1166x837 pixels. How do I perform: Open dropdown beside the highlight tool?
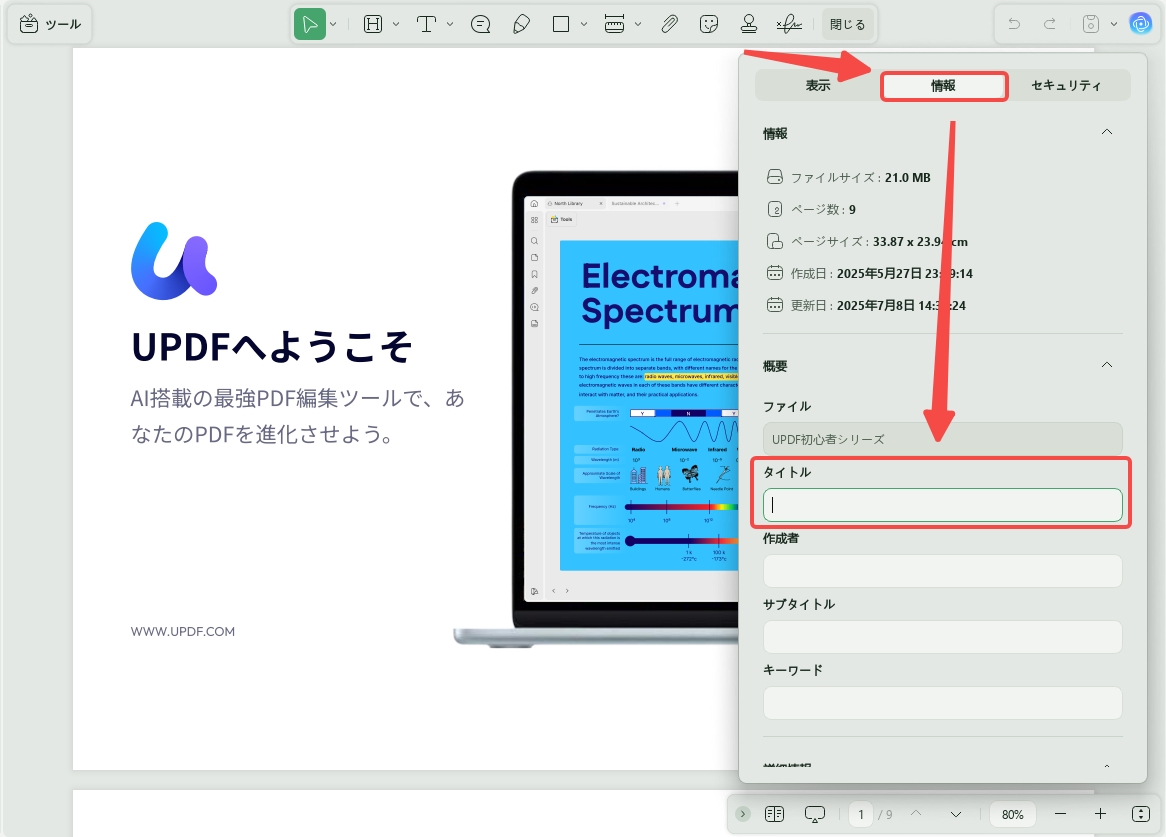coord(396,25)
